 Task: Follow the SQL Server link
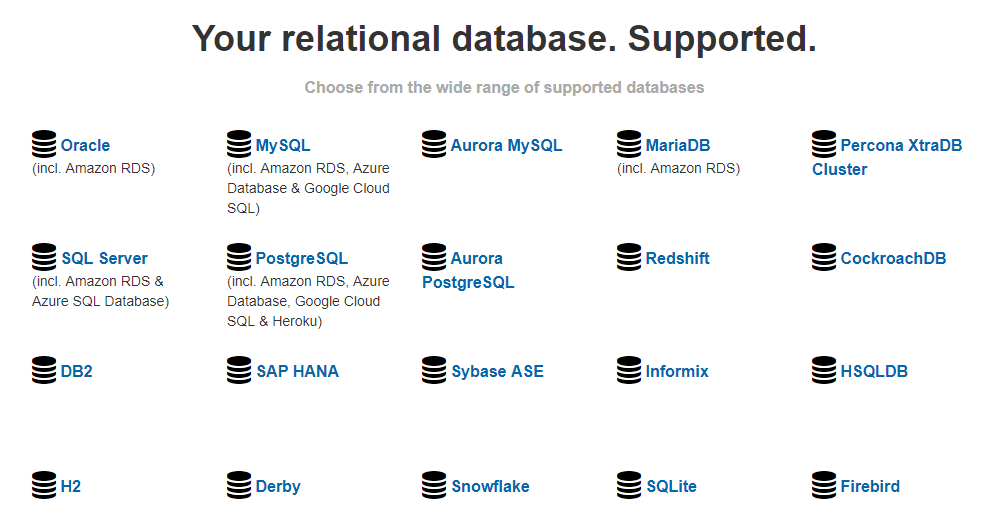(x=104, y=259)
